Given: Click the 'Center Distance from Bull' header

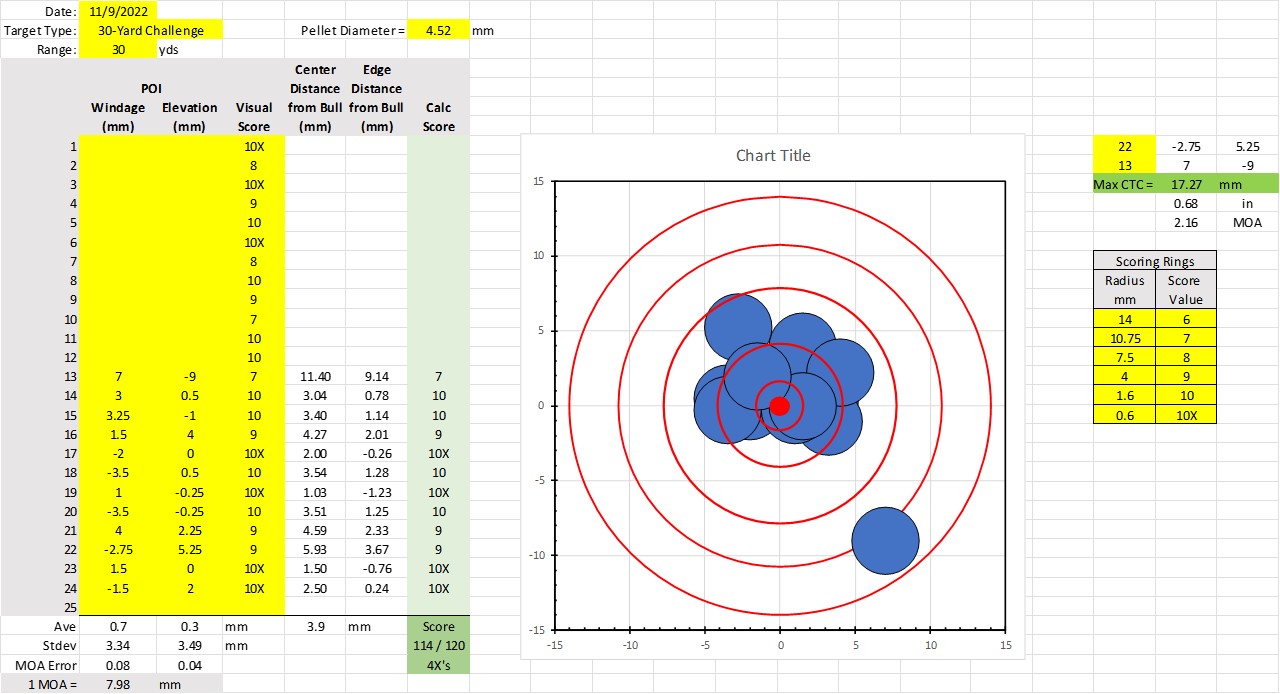Looking at the screenshot, I should [315, 98].
